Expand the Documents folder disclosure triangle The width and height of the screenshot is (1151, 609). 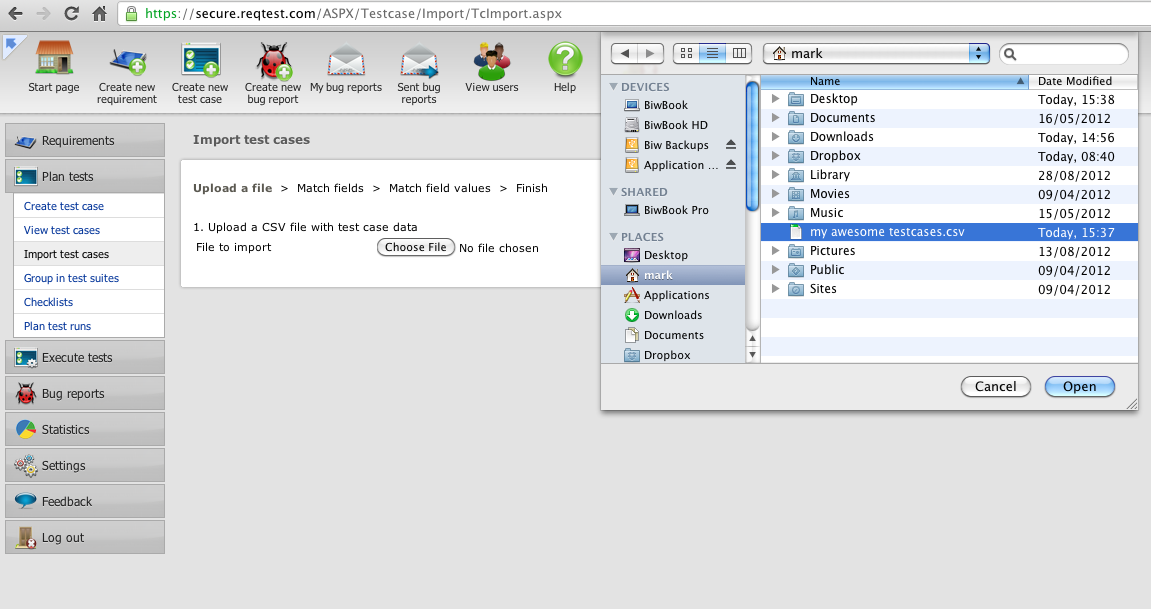pos(776,118)
